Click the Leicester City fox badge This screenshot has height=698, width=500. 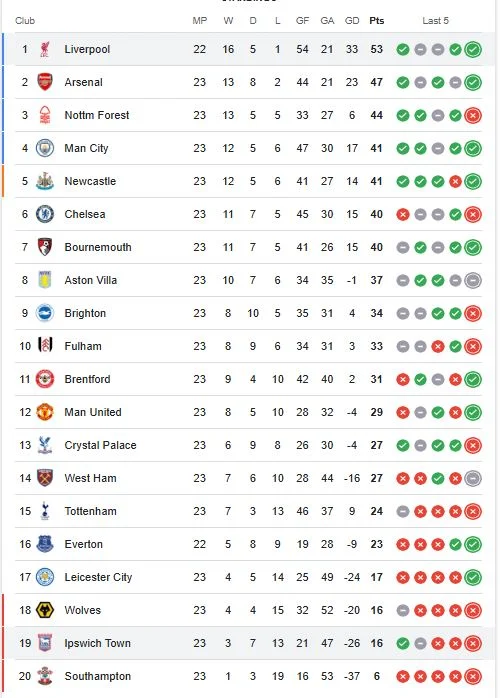(x=45, y=577)
